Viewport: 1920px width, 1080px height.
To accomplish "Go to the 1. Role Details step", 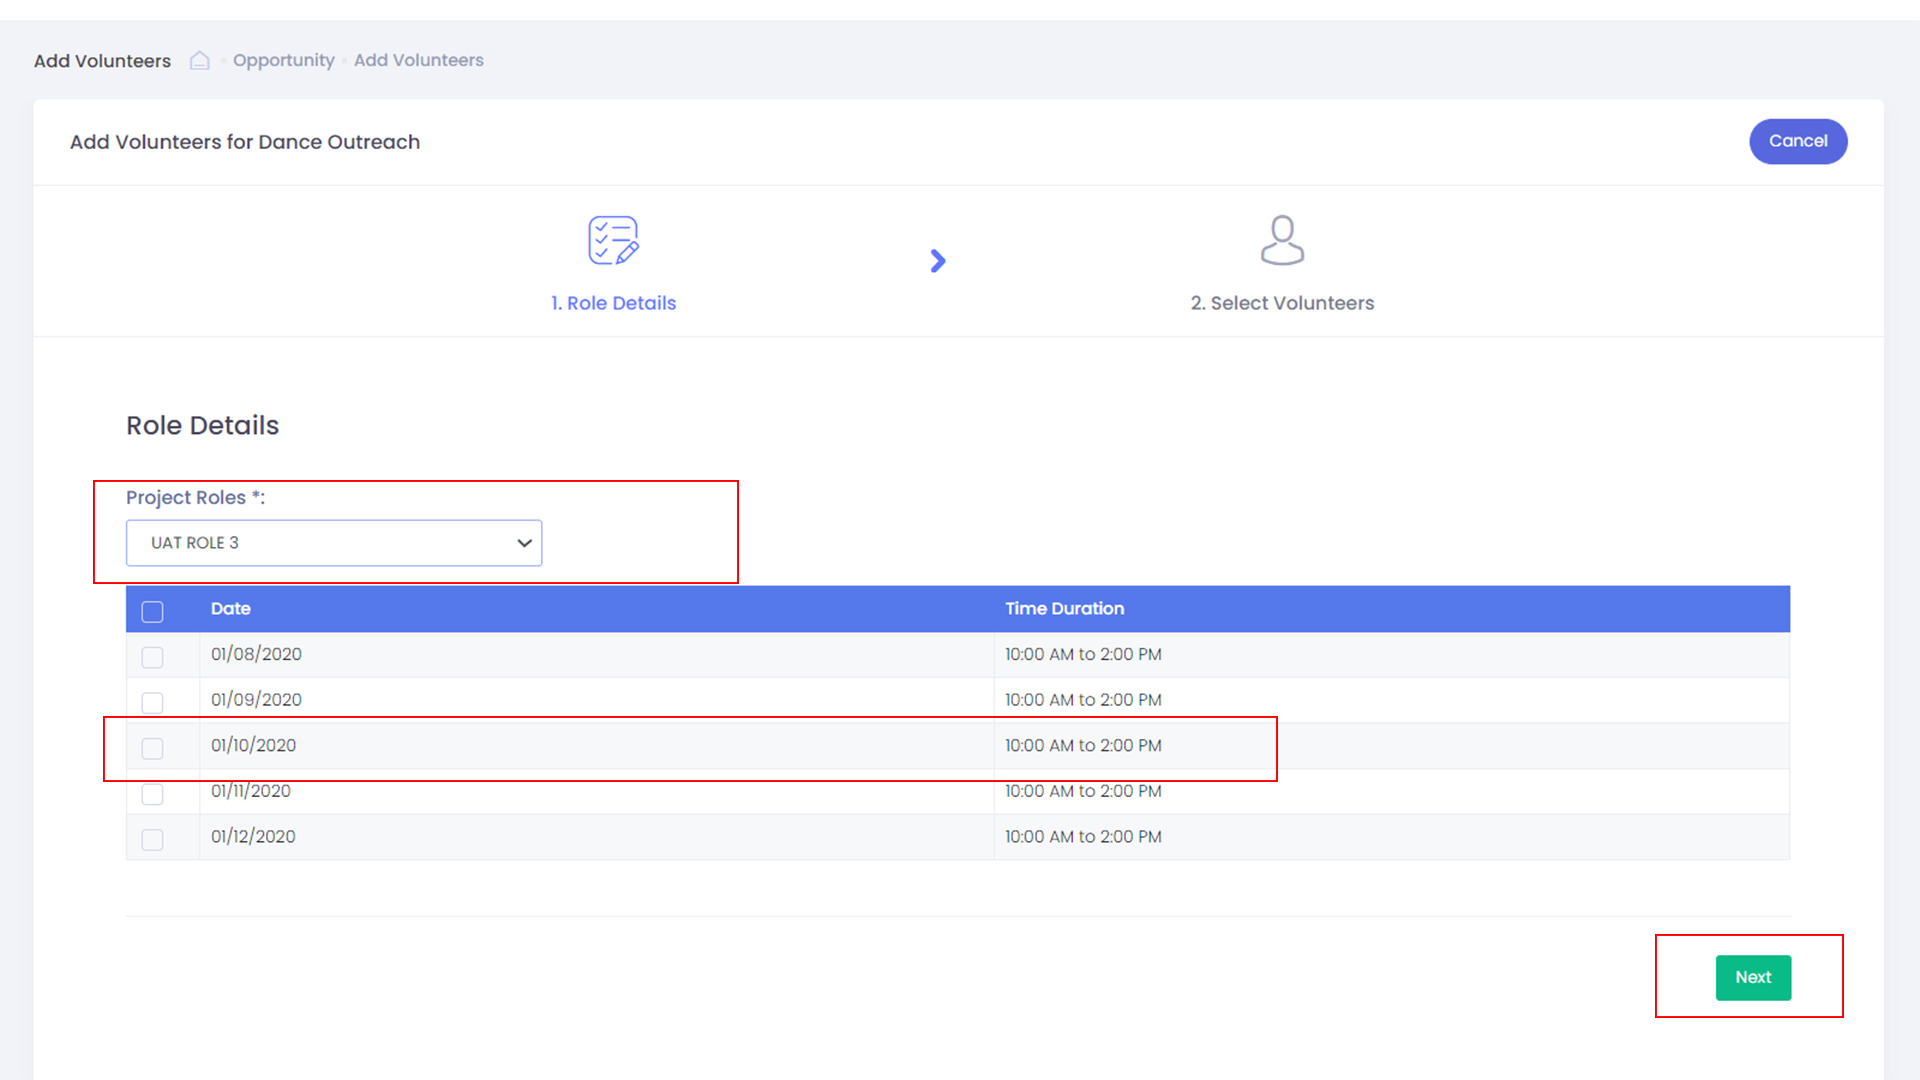I will [x=613, y=303].
